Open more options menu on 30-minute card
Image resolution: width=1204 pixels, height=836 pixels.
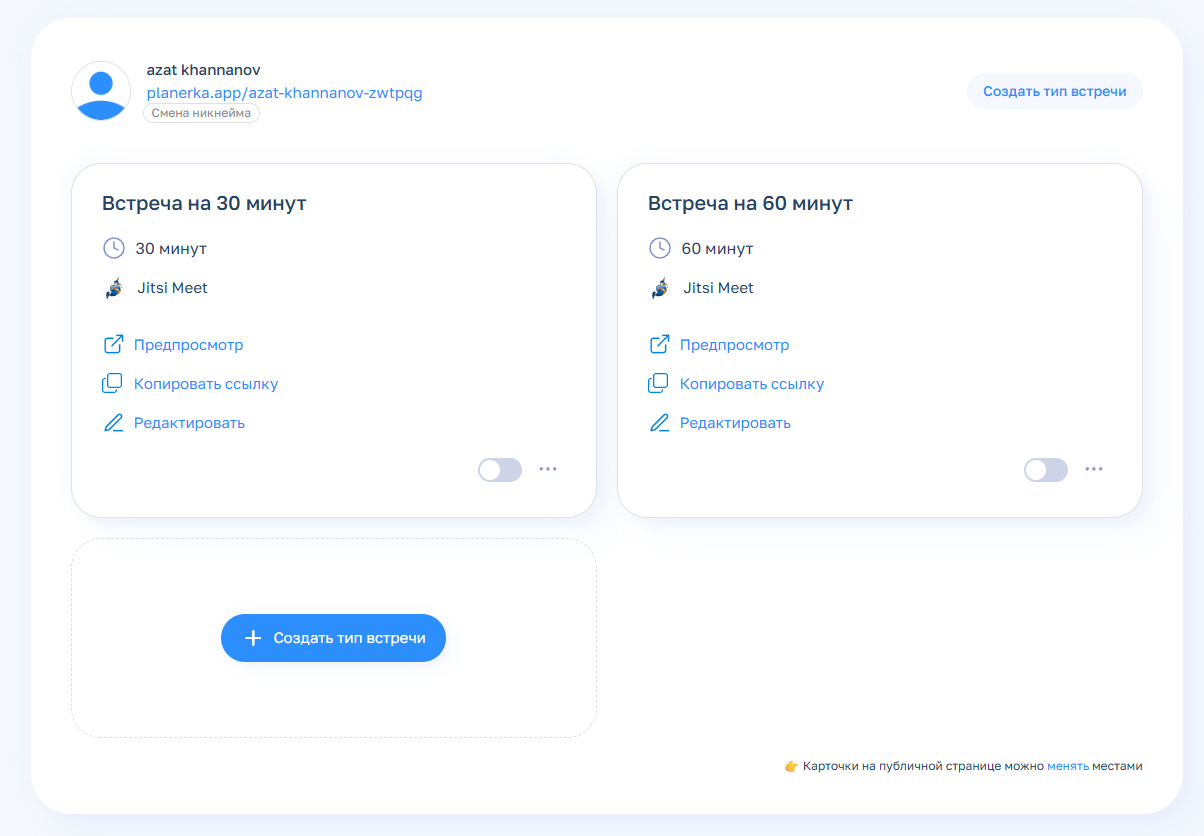(x=548, y=469)
